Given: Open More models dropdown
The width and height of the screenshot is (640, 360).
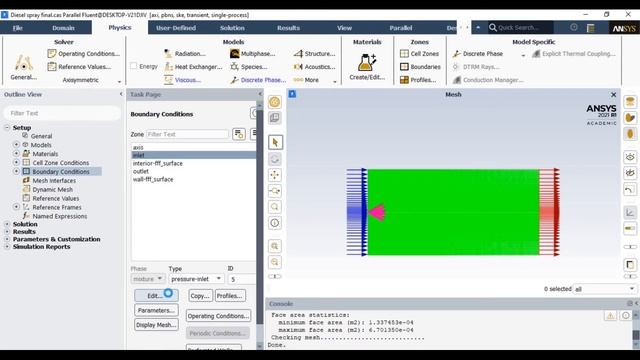Looking at the screenshot, I should tap(315, 80).
